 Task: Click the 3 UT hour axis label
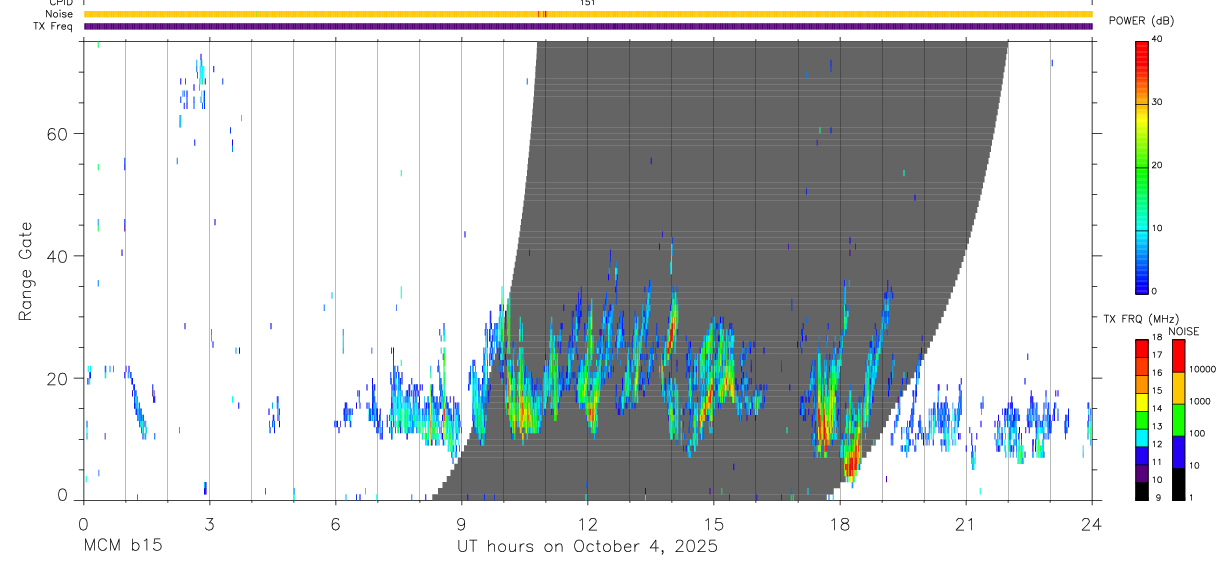210,523
